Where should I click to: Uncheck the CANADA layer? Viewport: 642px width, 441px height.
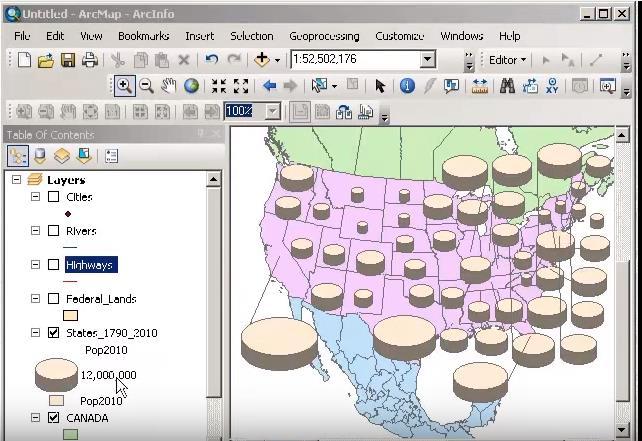pos(54,418)
